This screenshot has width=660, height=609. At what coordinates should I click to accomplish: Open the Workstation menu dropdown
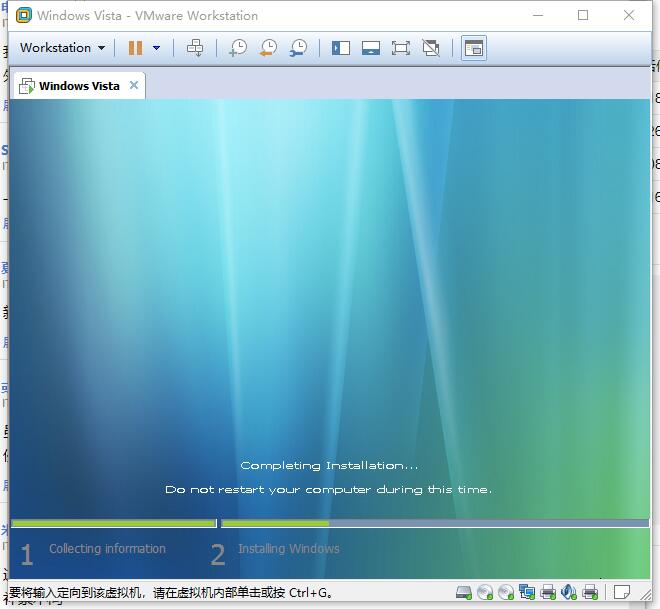(62, 48)
